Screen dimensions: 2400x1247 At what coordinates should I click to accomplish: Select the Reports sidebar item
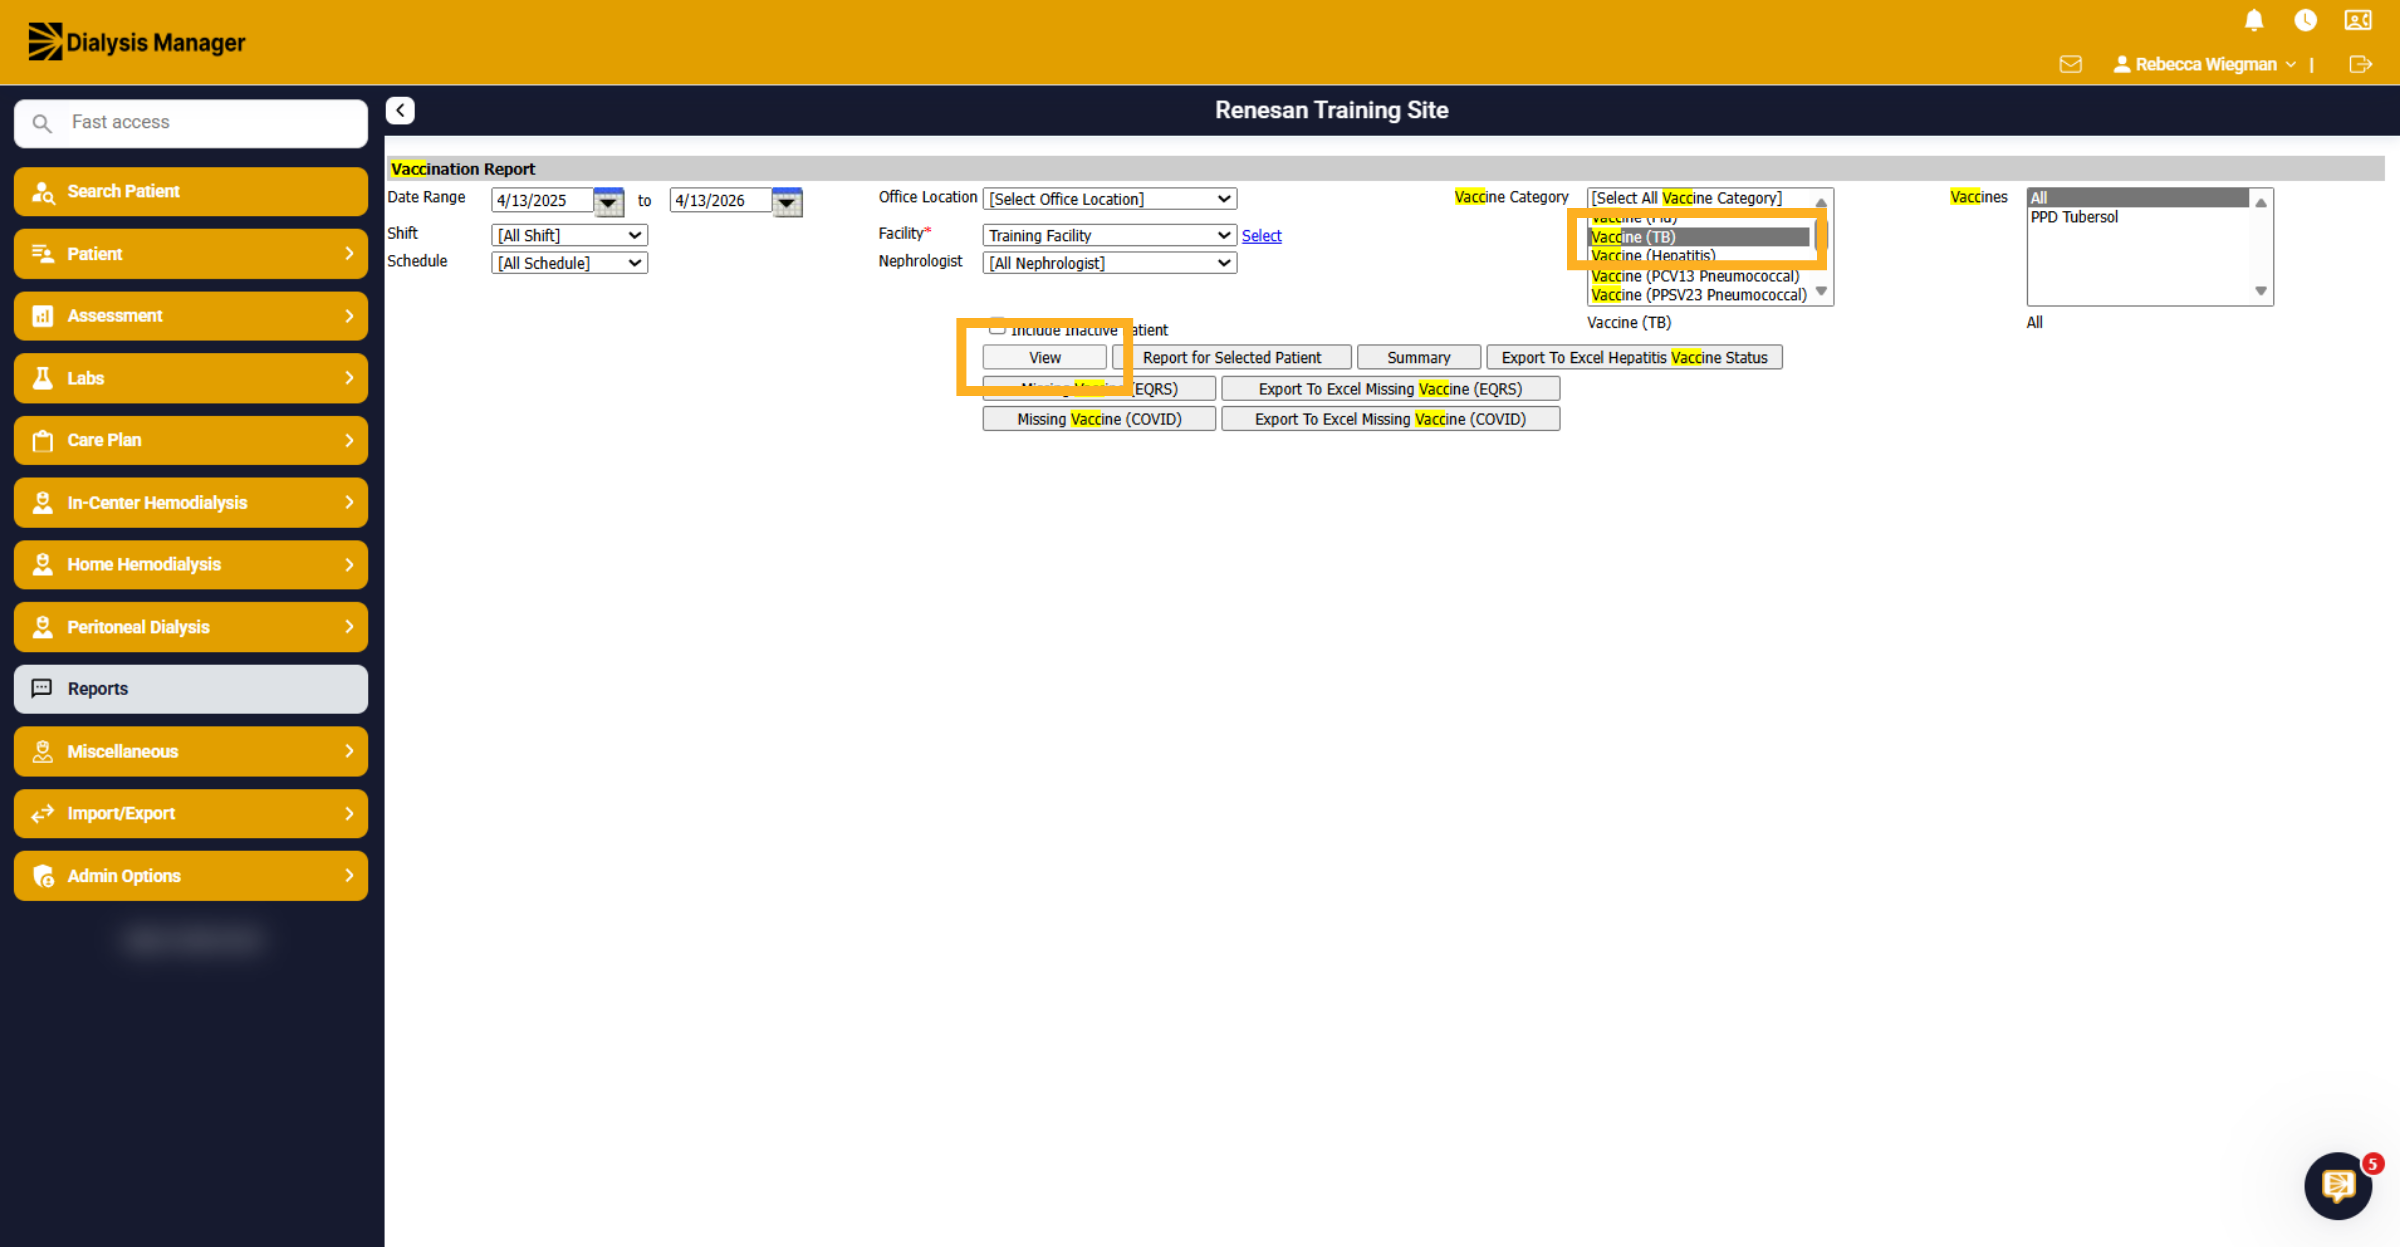(x=191, y=689)
